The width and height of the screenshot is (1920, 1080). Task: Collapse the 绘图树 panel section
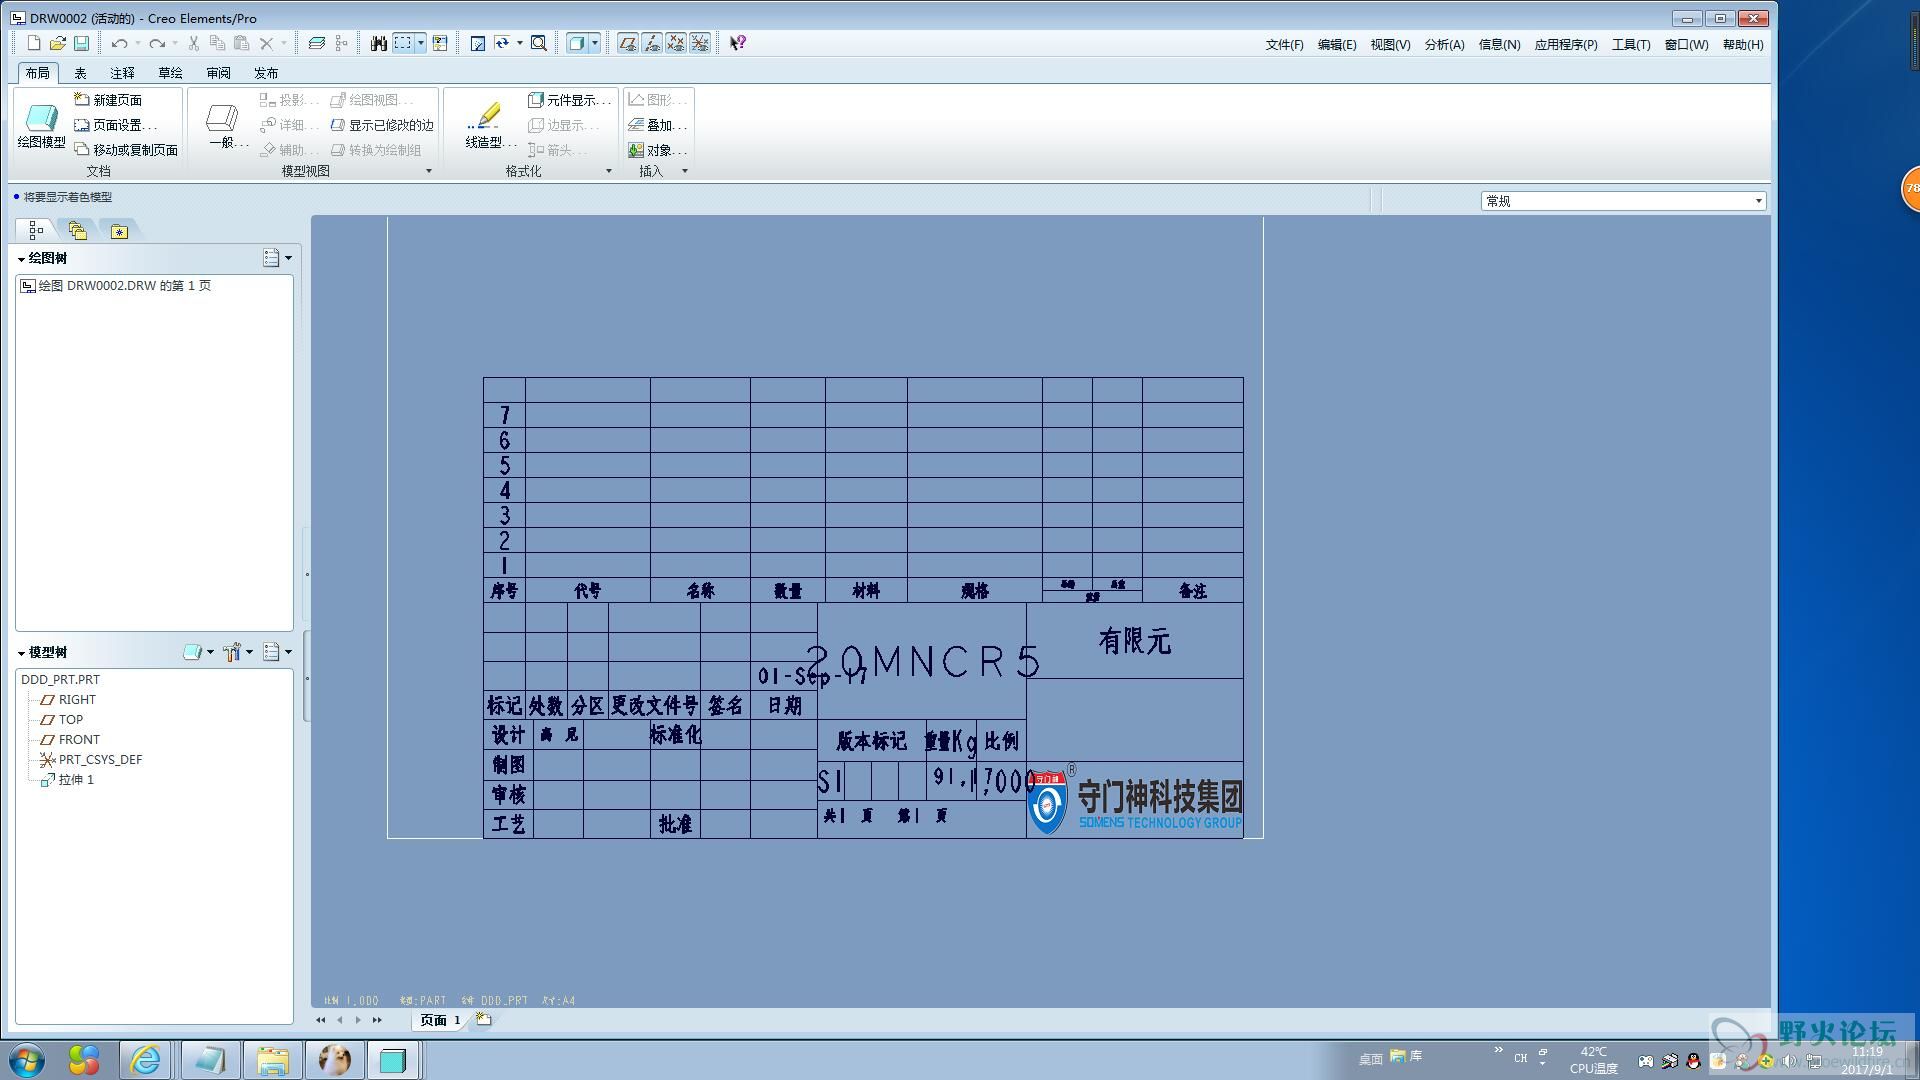coord(21,259)
